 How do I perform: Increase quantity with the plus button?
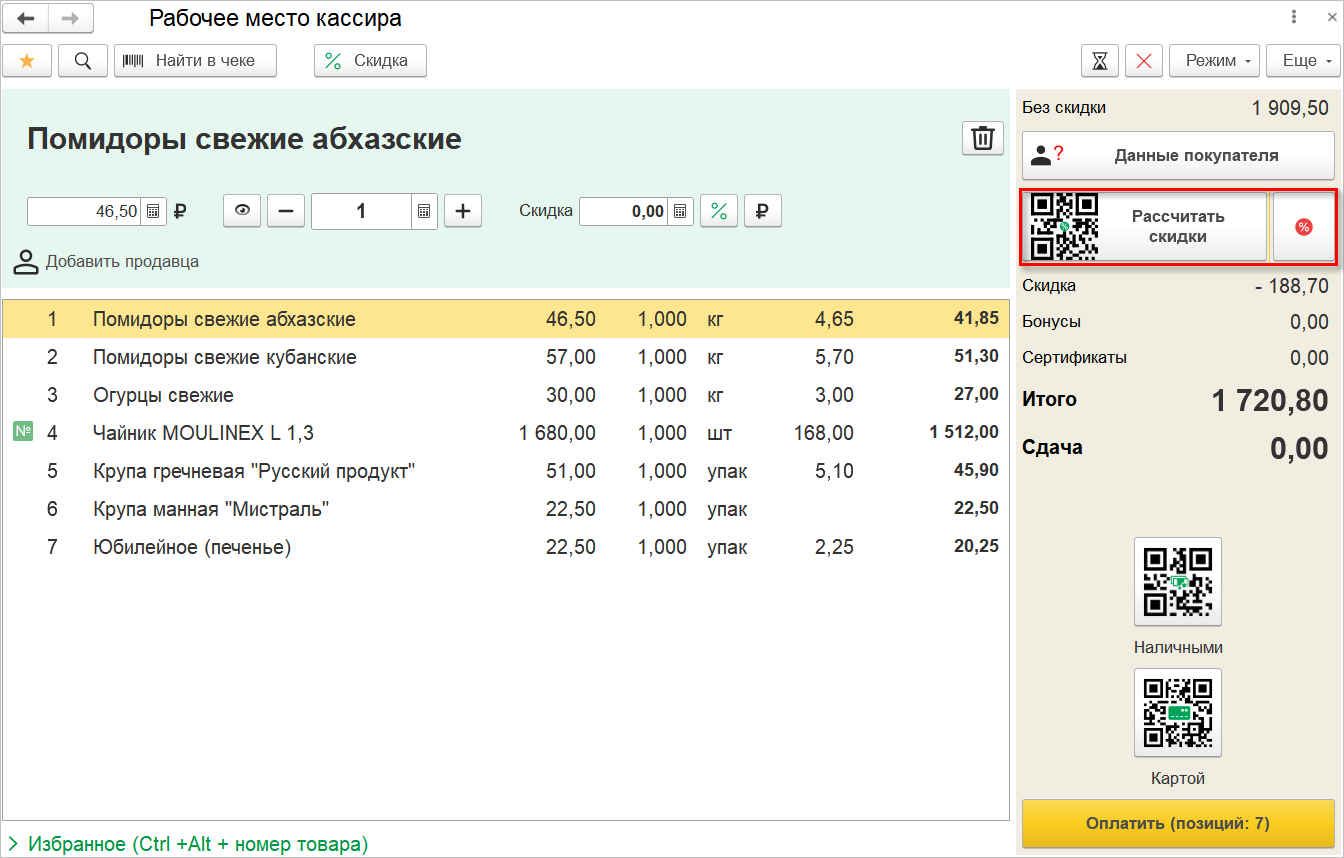(462, 212)
